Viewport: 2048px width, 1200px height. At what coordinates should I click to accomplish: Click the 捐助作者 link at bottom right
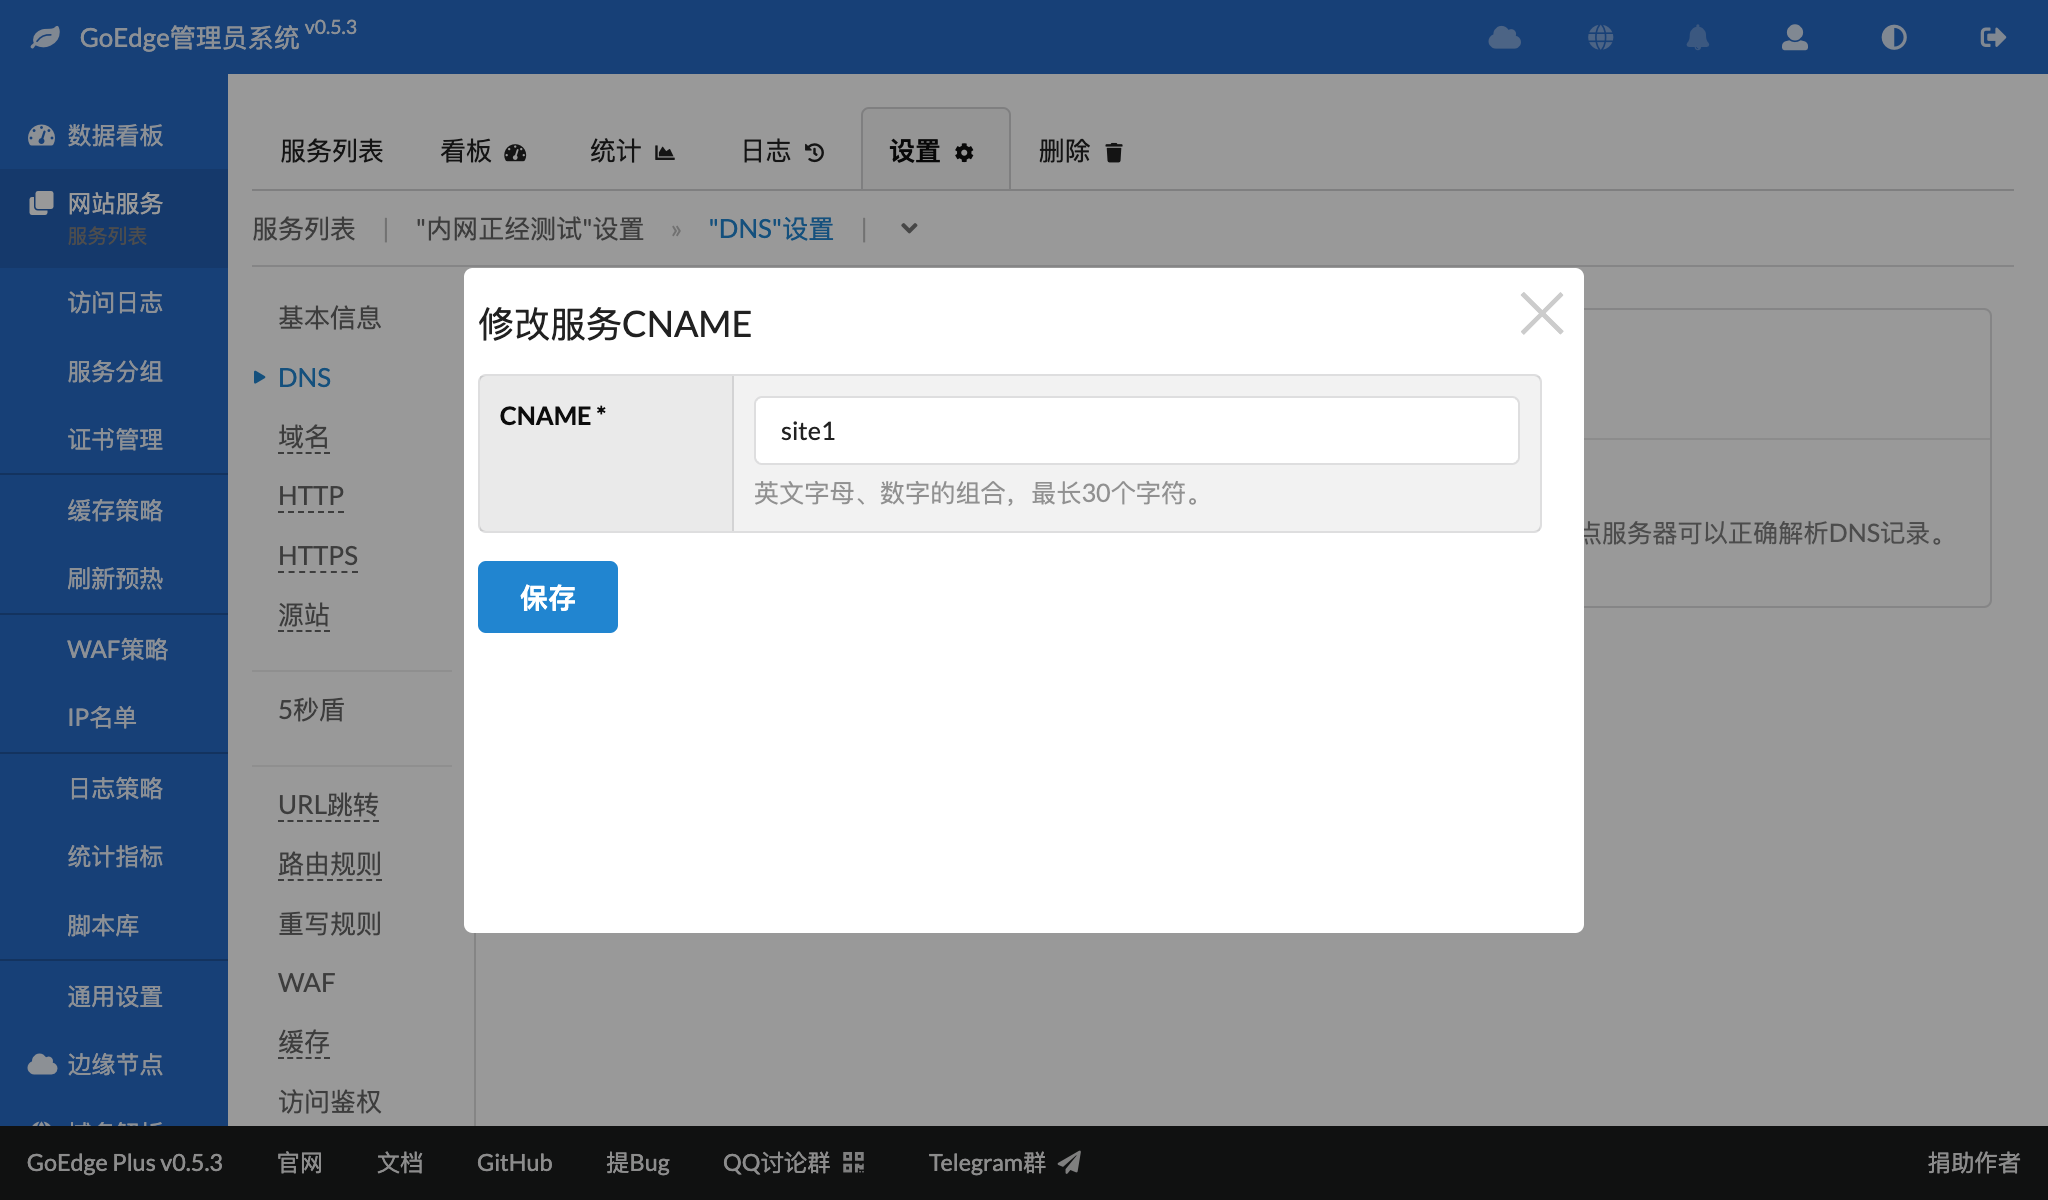point(1972,1162)
